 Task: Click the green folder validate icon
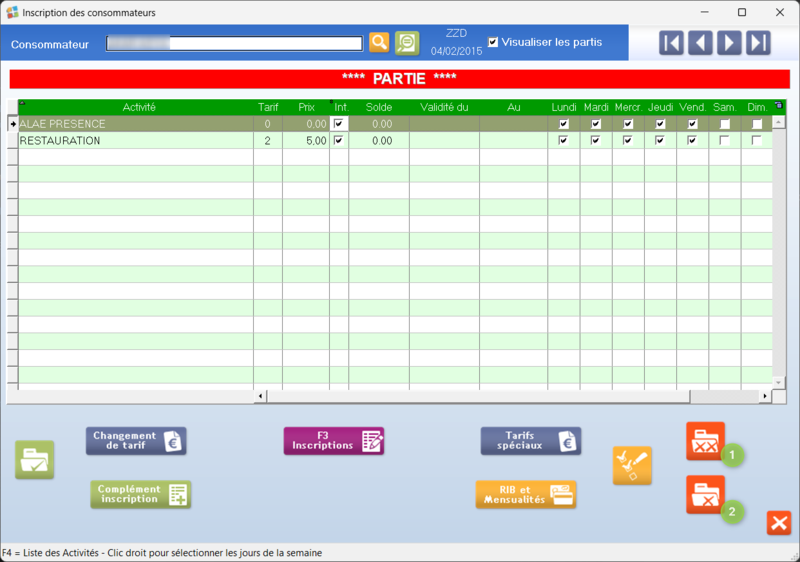click(35, 460)
